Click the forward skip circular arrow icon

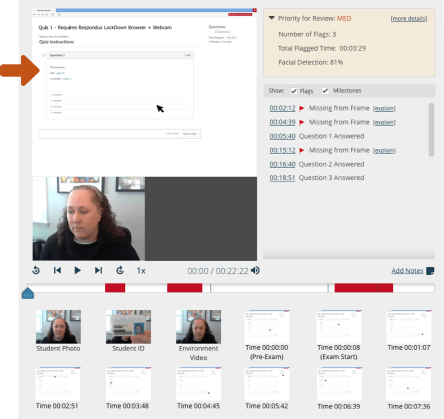tap(120, 270)
